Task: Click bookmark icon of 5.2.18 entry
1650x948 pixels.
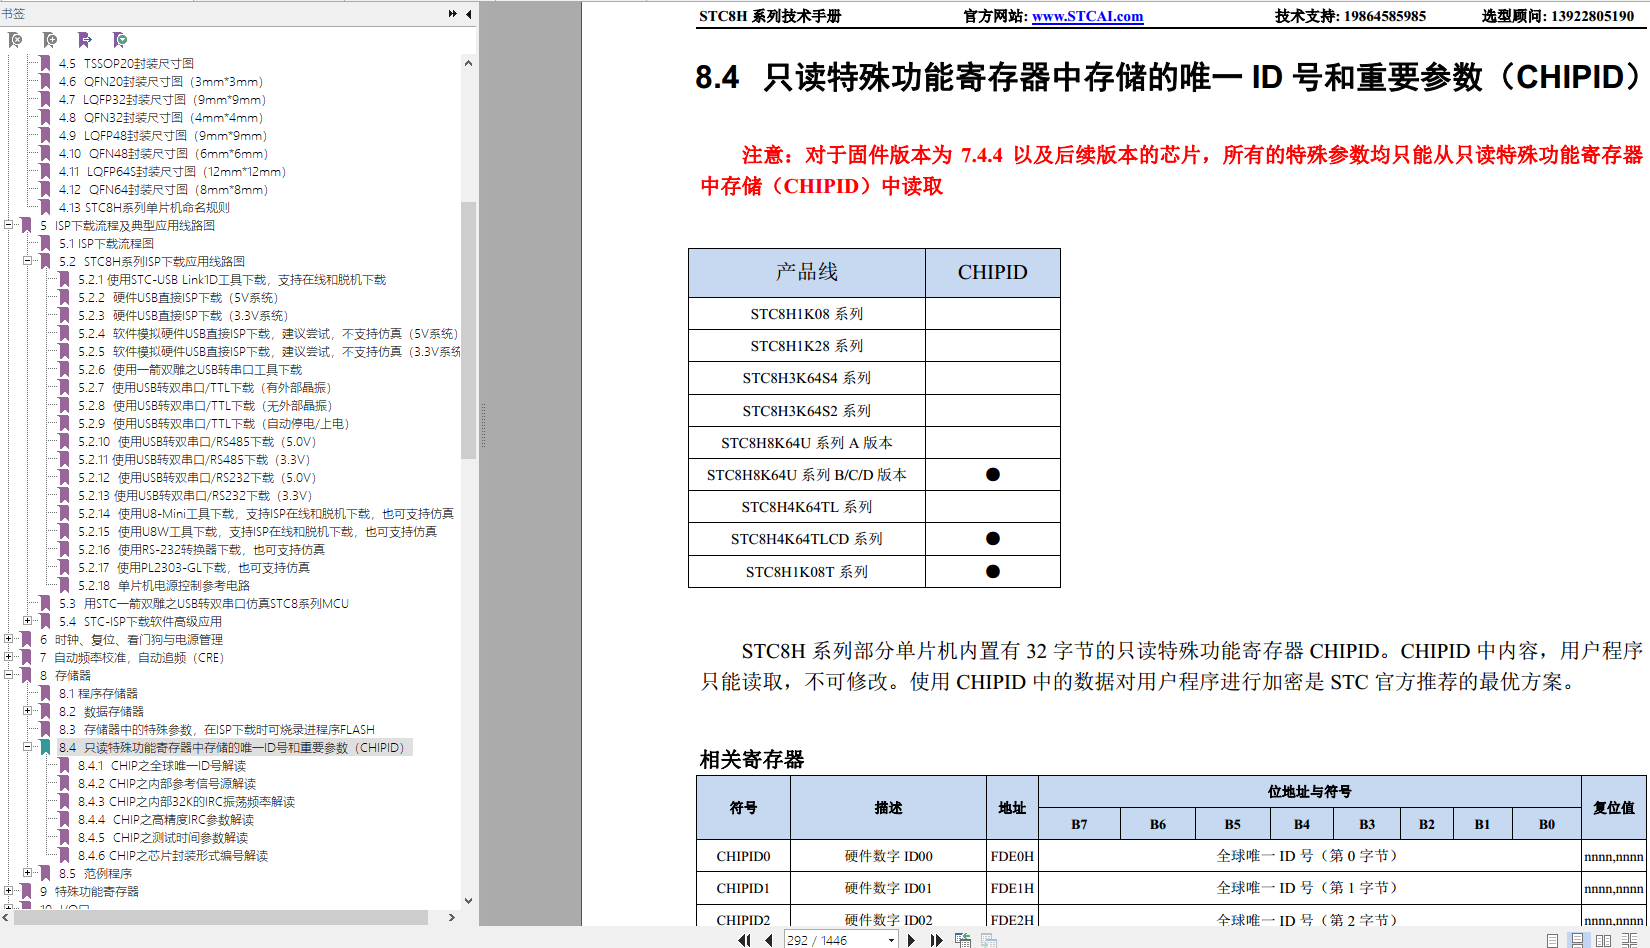Action: tap(66, 586)
